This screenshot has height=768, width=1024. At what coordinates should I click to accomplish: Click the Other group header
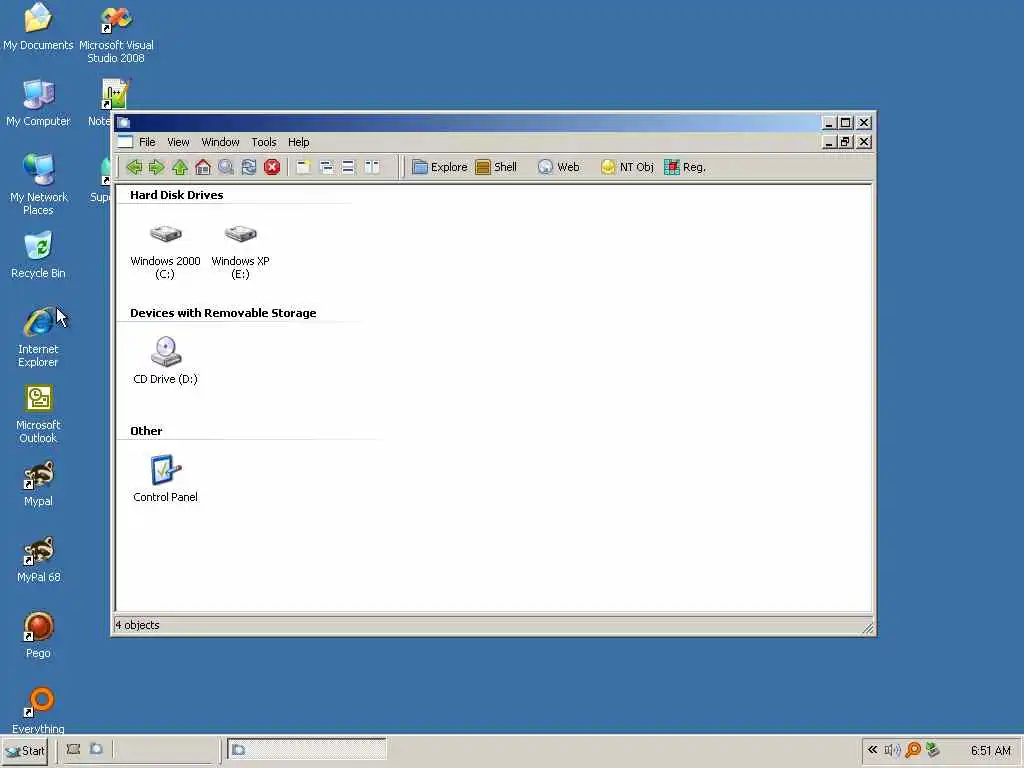point(146,431)
